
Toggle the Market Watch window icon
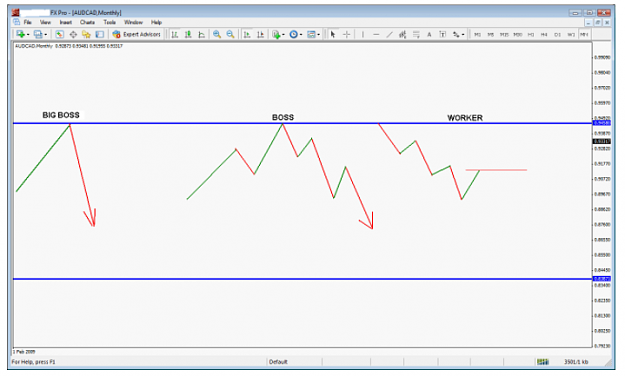[x=59, y=34]
